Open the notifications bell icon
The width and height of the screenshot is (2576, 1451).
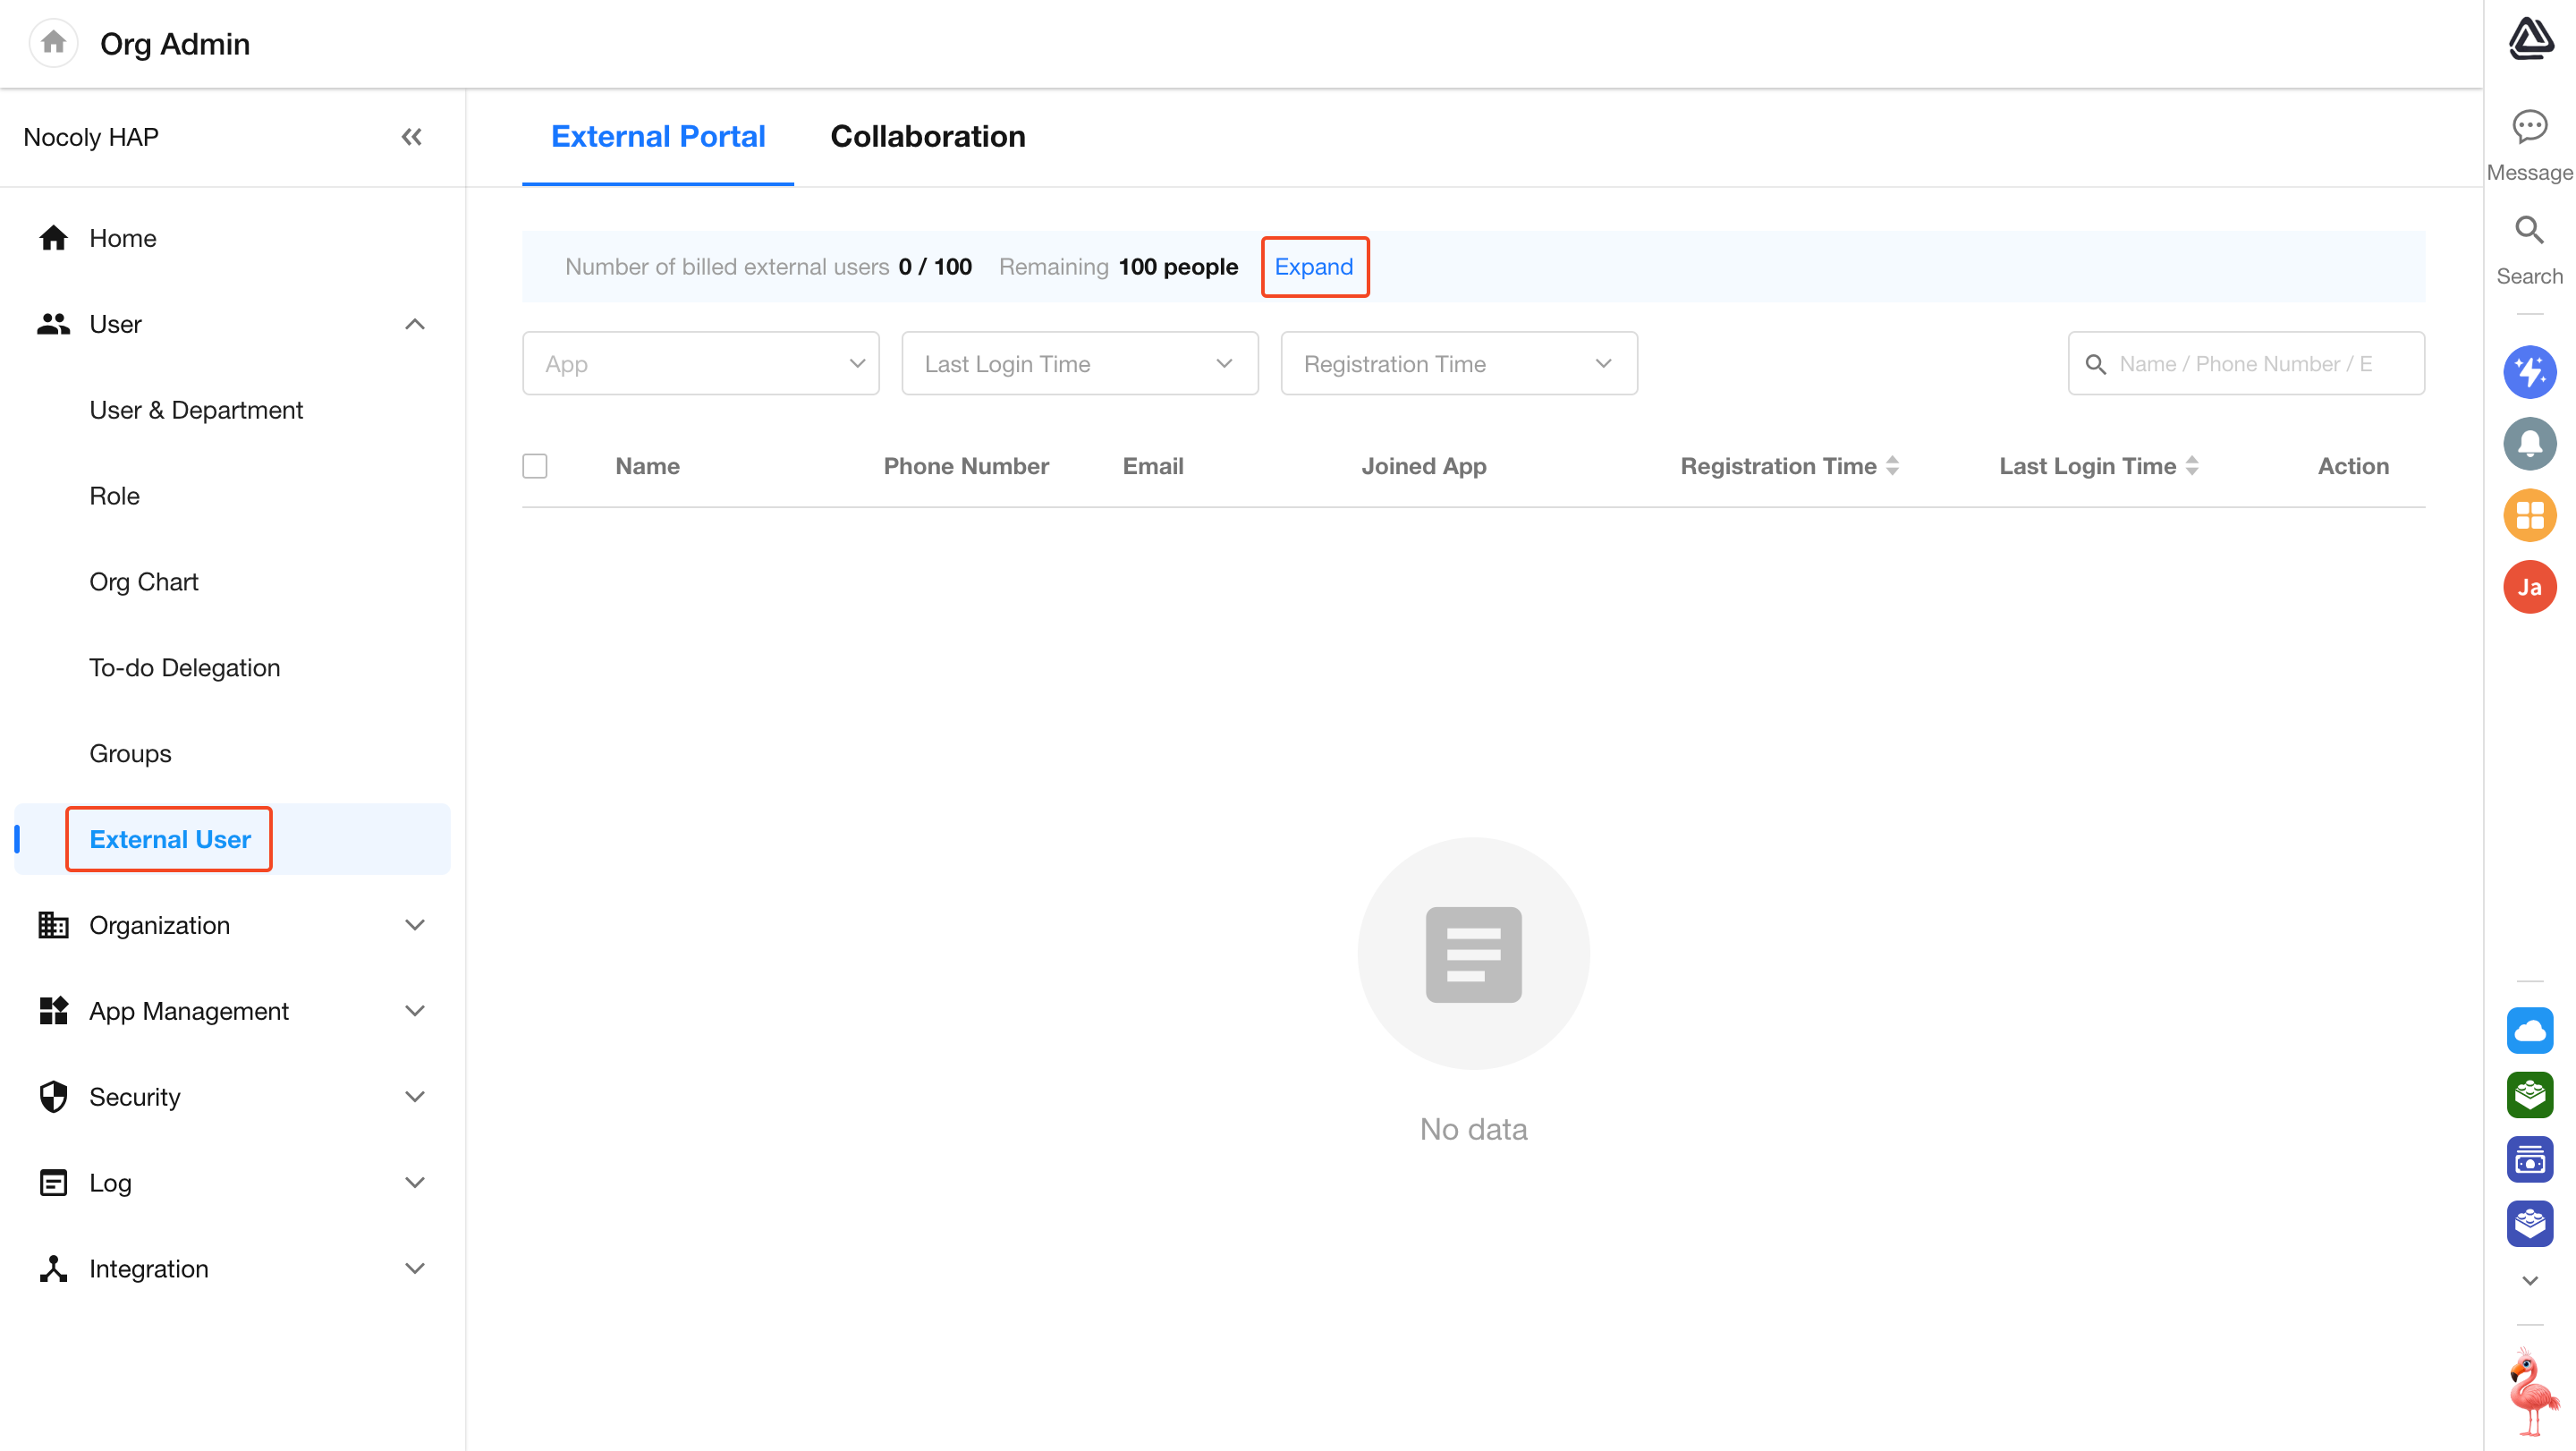tap(2529, 443)
